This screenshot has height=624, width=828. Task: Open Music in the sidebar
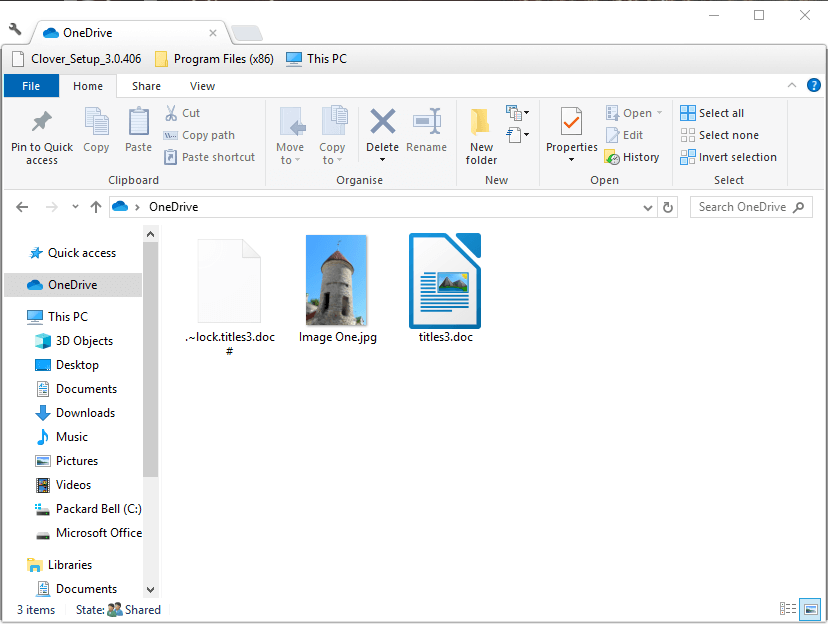tap(62, 437)
